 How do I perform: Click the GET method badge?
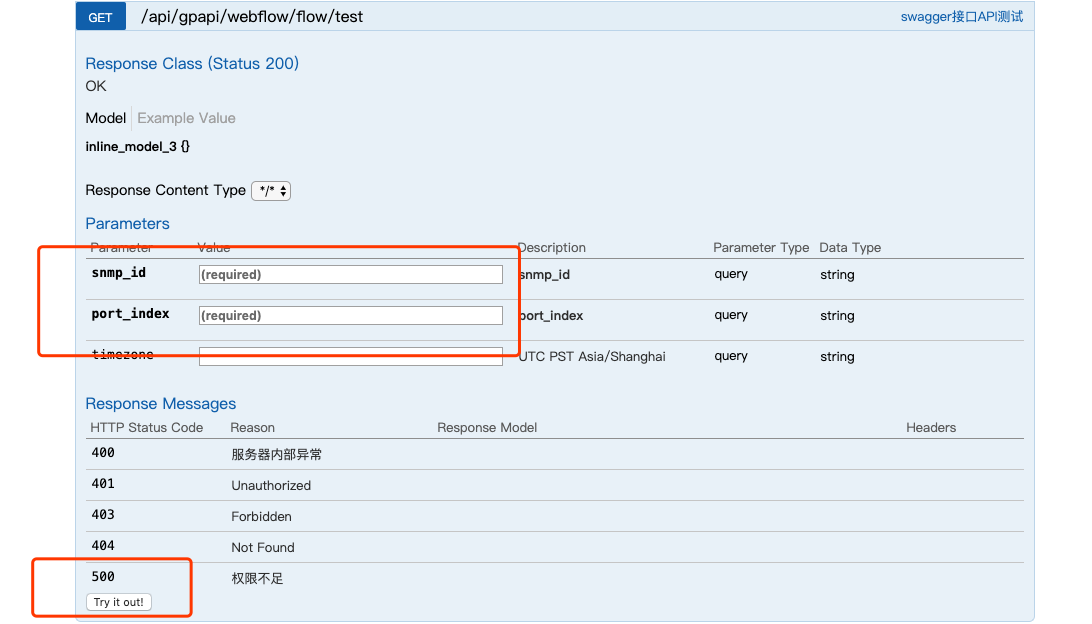click(x=100, y=16)
